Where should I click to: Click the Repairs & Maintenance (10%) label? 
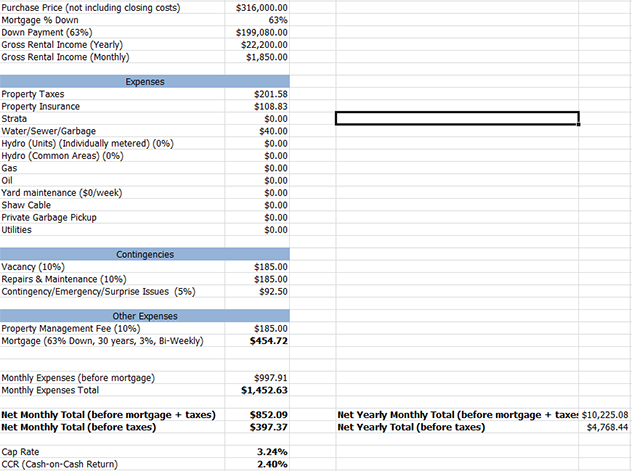(x=64, y=279)
